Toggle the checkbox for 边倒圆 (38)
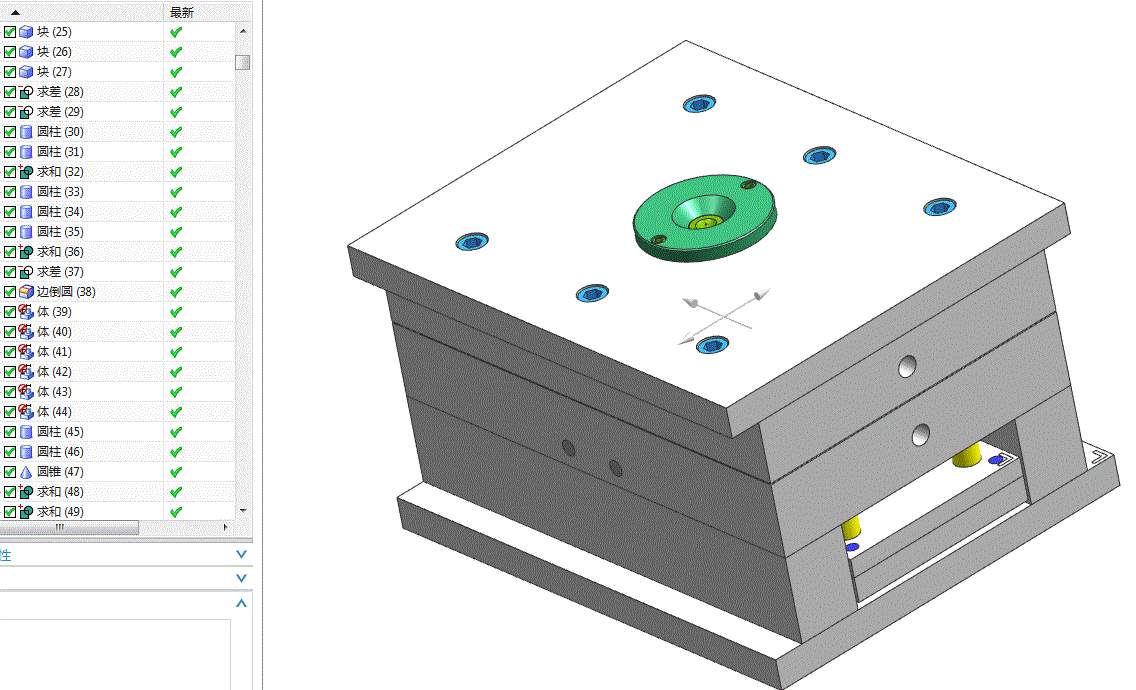 pyautogui.click(x=9, y=291)
